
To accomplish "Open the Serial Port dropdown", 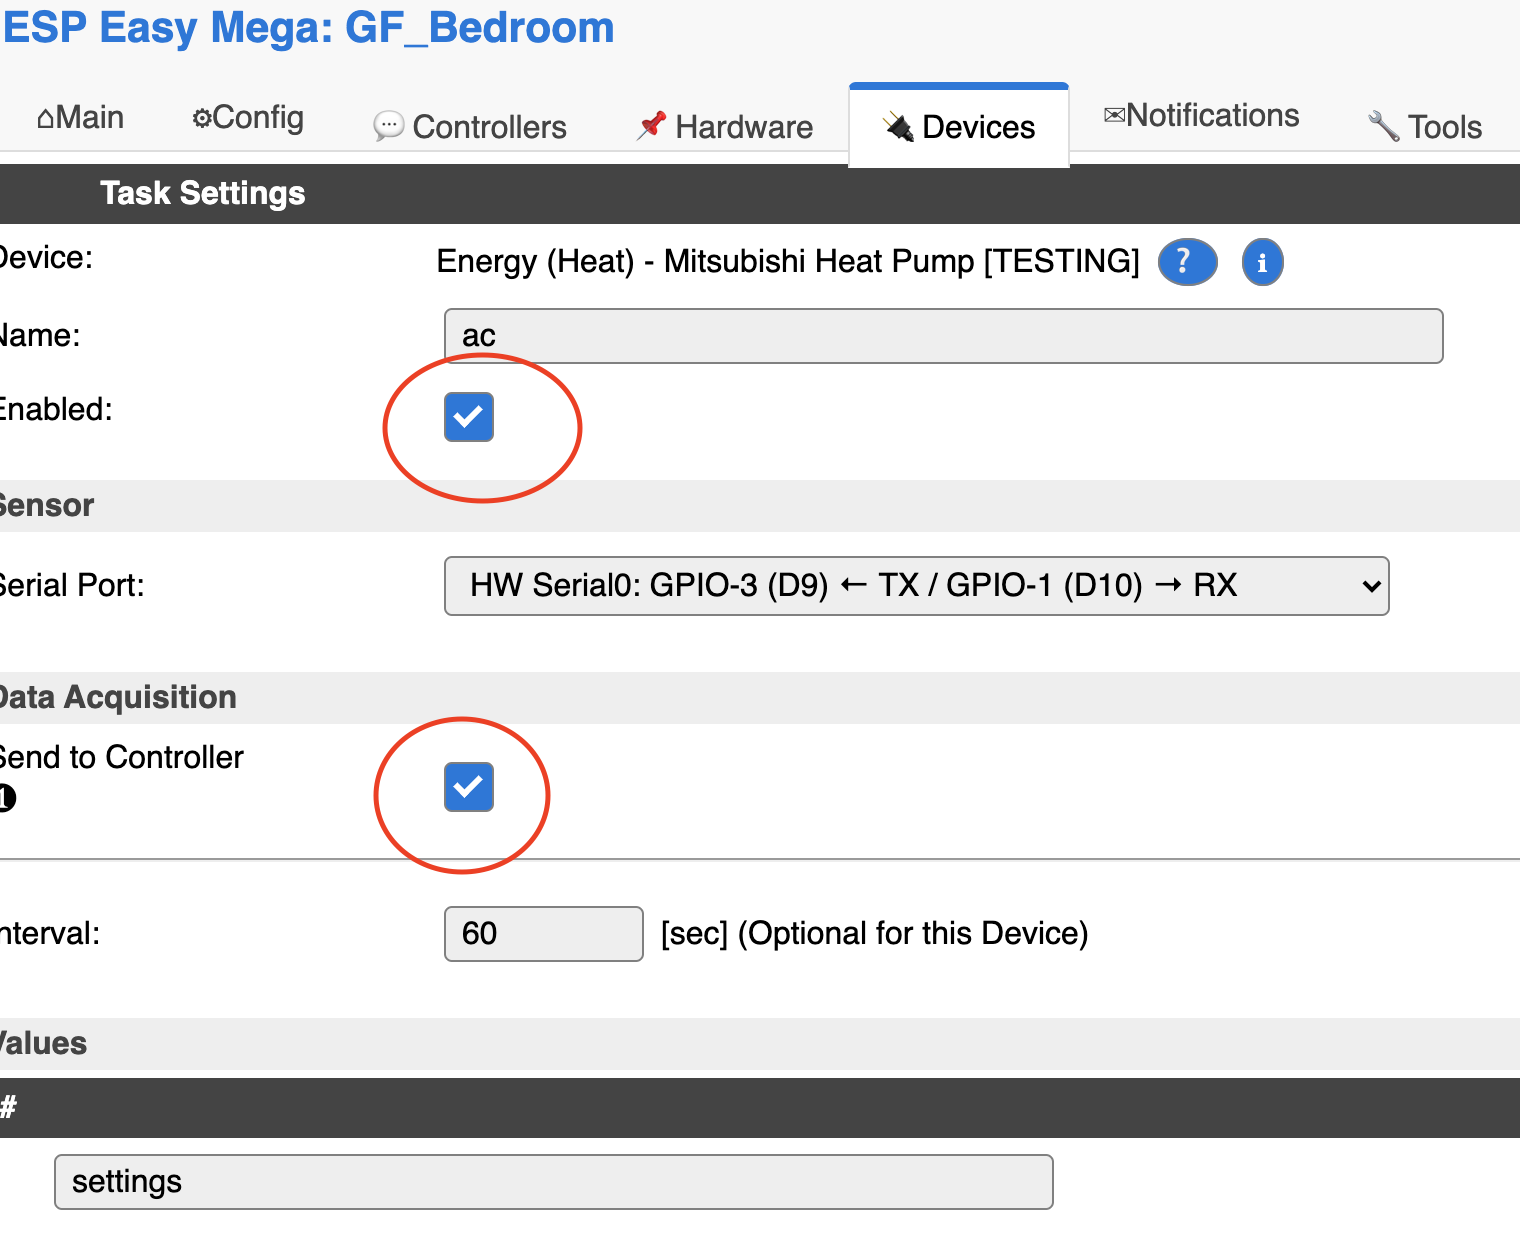I will pyautogui.click(x=916, y=586).
